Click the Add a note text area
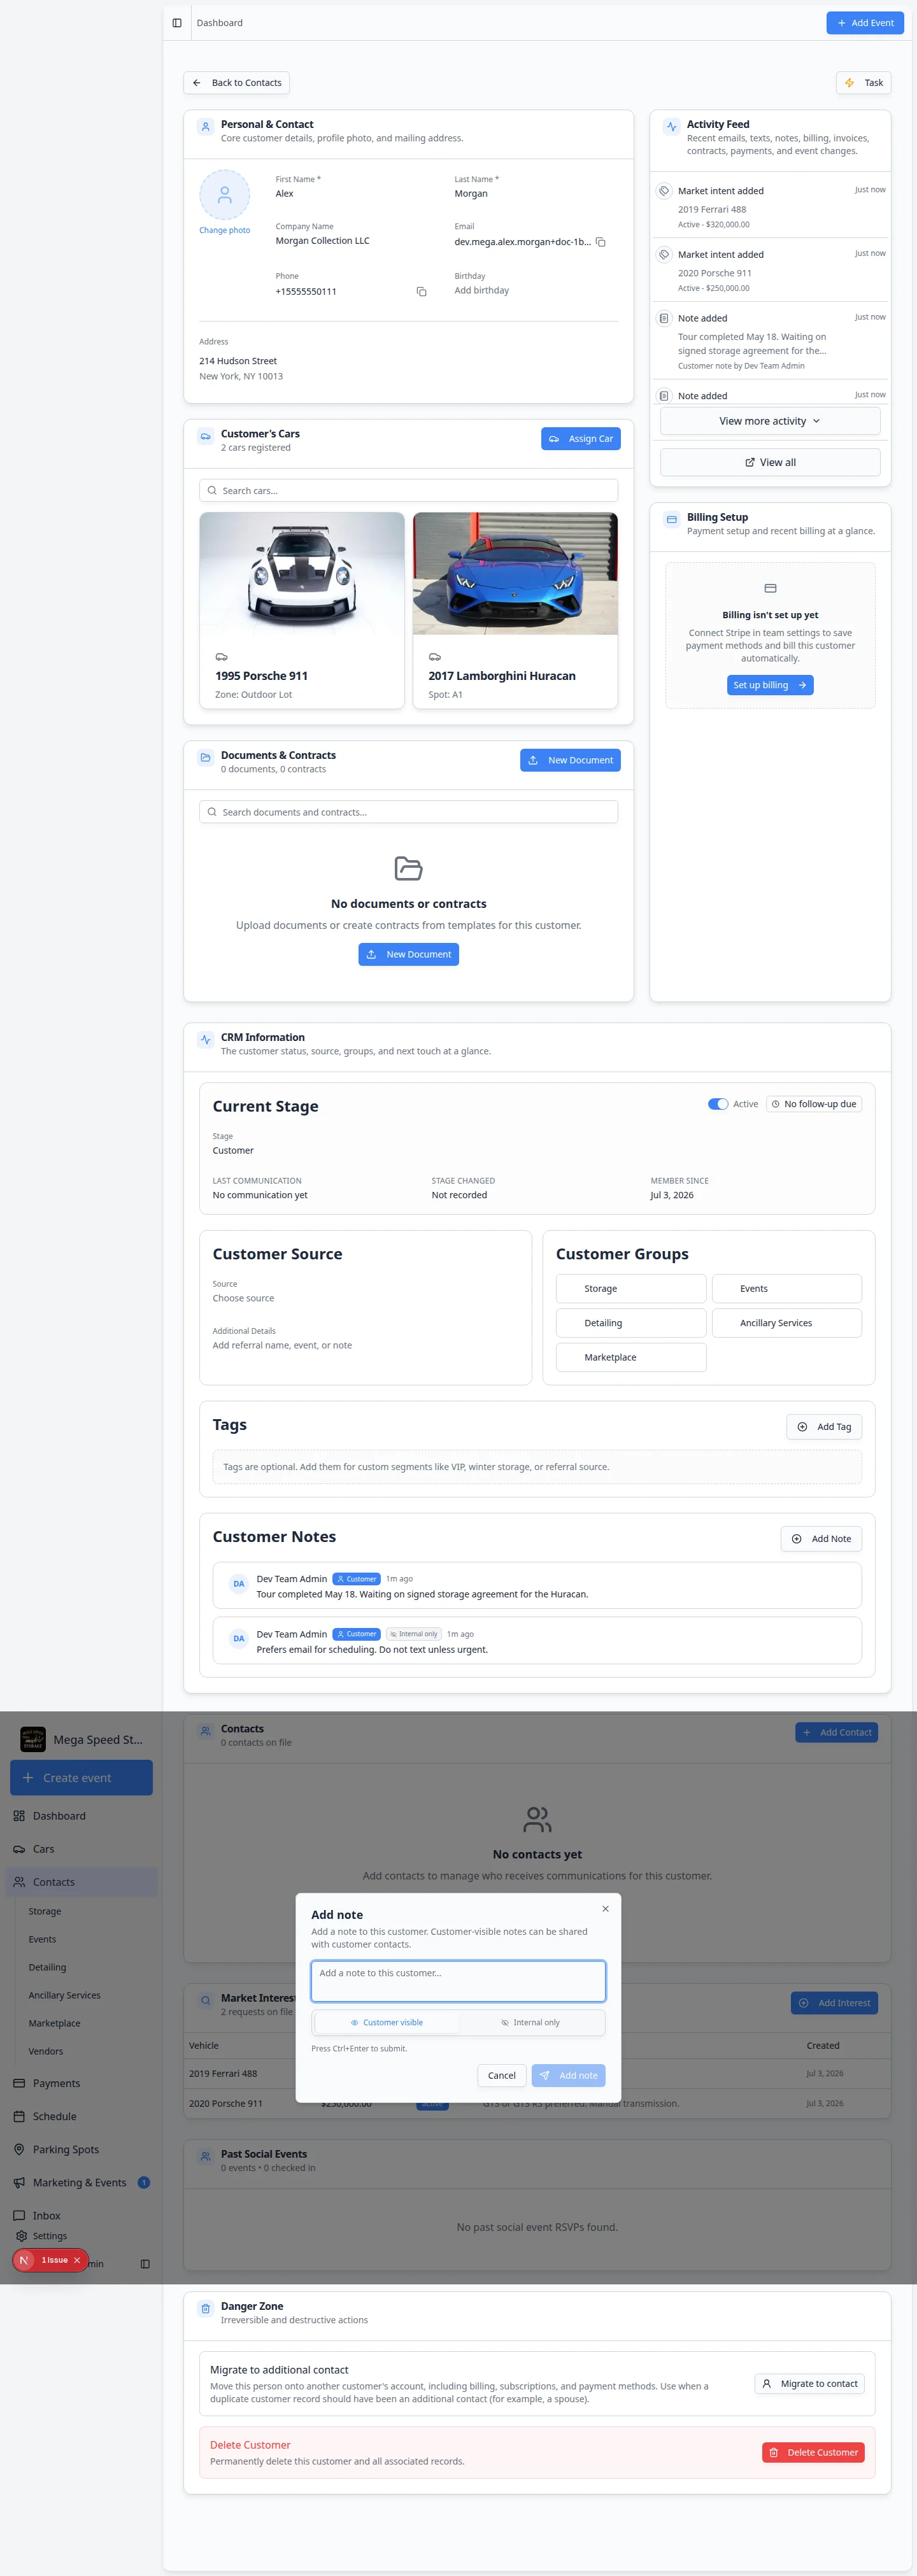This screenshot has height=2576, width=917. (458, 1981)
